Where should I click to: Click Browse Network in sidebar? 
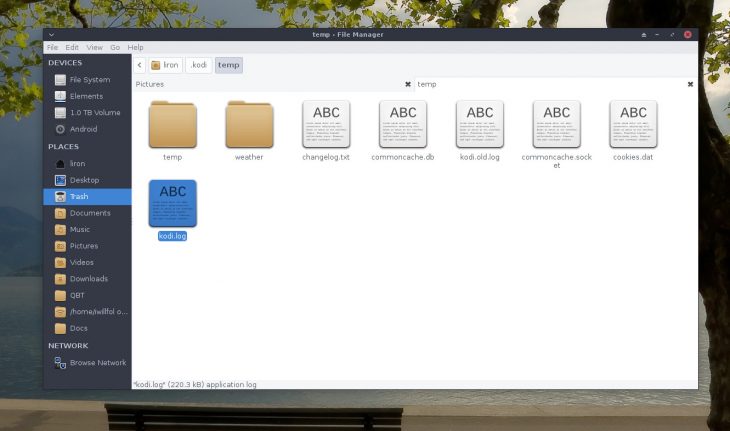(x=88, y=363)
